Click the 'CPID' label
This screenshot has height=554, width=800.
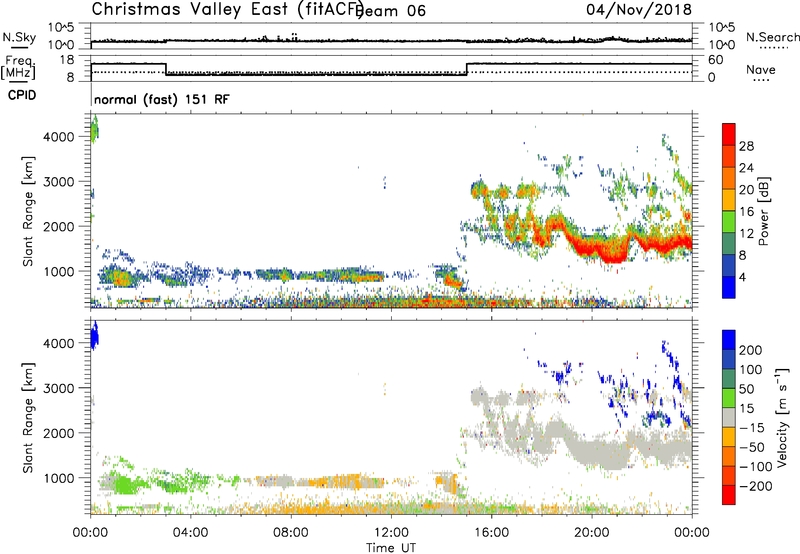22,95
